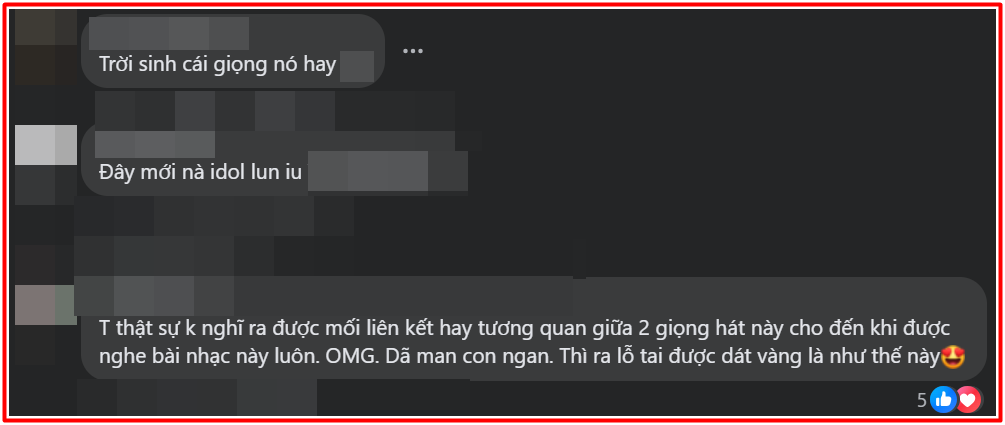Click blurred author name above "Trời sinh cái giọng"

pyautogui.click(x=169, y=33)
